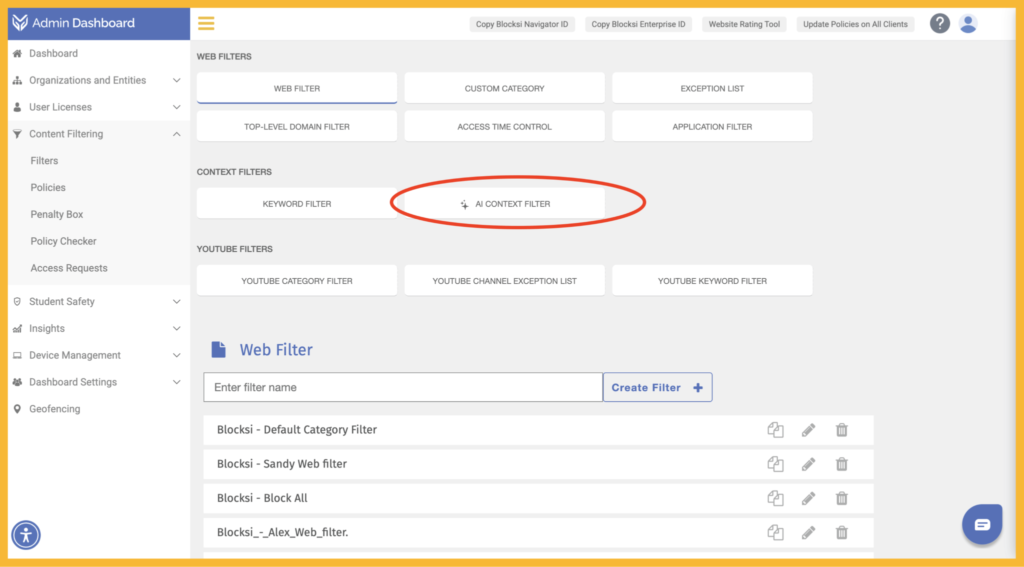Delete the Blocksi - Block All filter

point(842,498)
